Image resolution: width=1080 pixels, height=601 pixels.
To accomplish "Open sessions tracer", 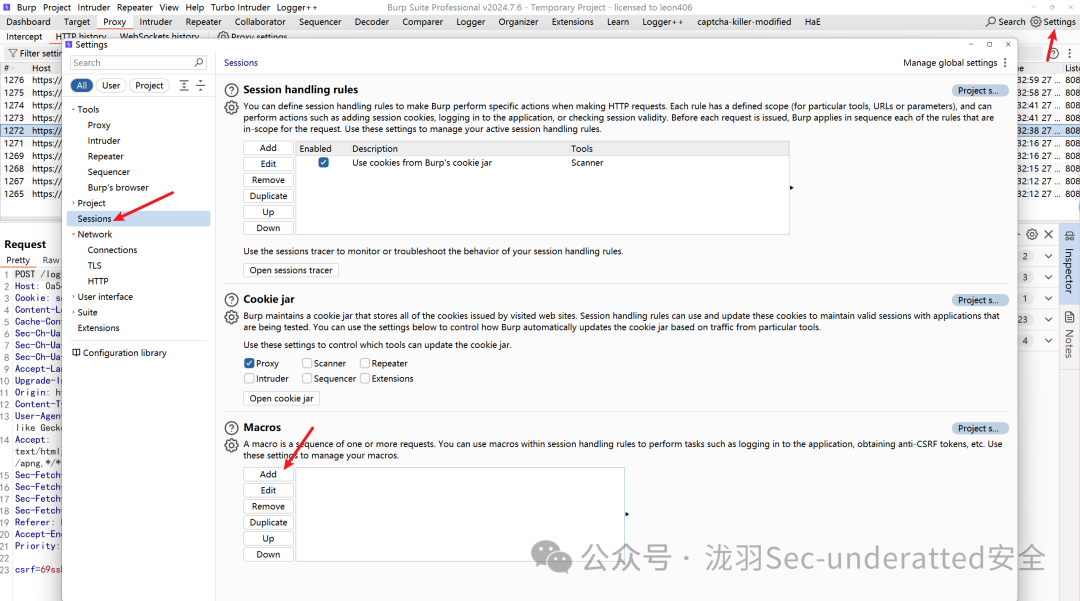I will pyautogui.click(x=291, y=271).
